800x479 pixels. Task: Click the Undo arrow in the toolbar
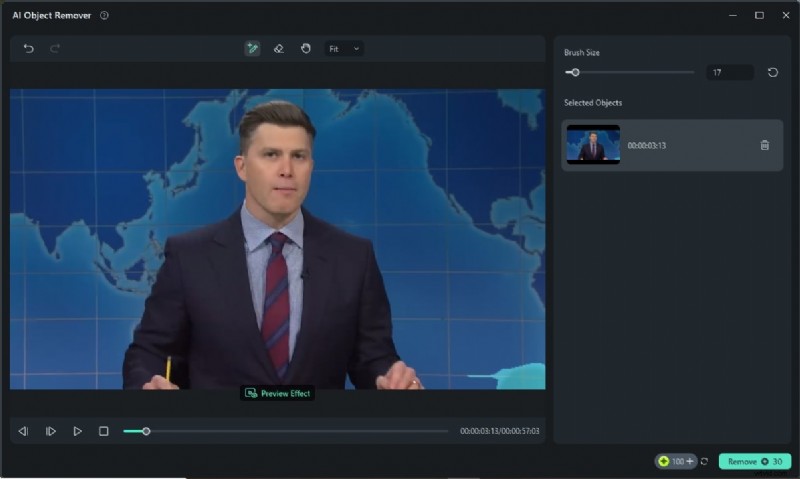click(28, 48)
